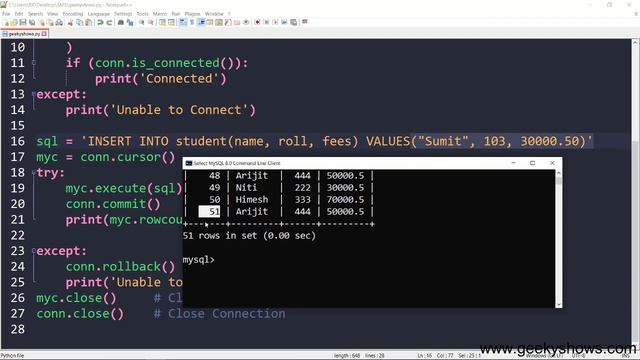This screenshot has width=640, height=360.
Task: Click at the mysql> prompt in the console
Action: pos(199,260)
